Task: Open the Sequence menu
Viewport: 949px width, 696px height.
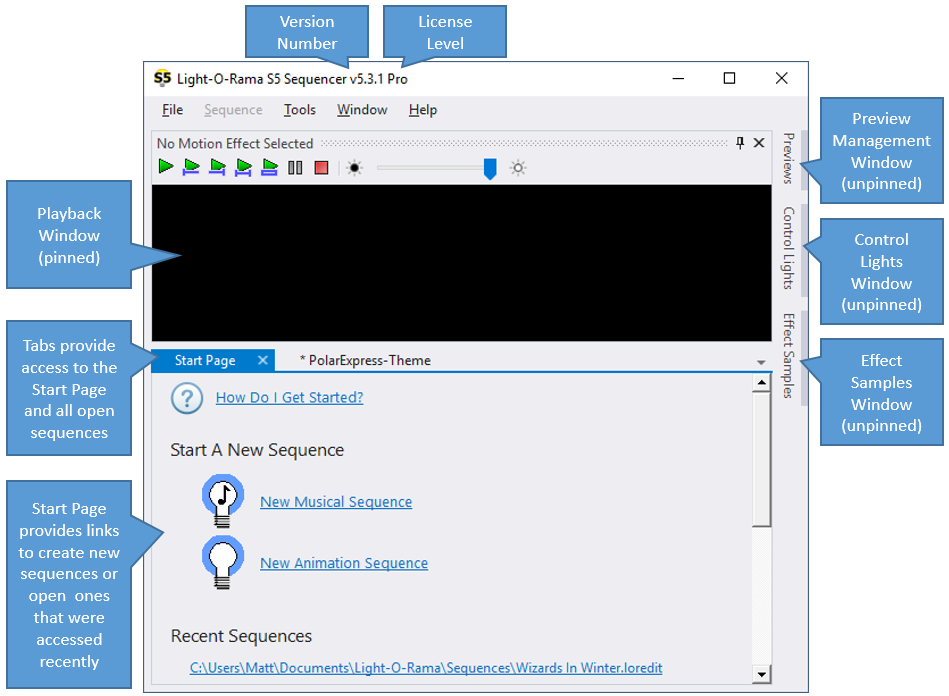Action: coord(233,110)
